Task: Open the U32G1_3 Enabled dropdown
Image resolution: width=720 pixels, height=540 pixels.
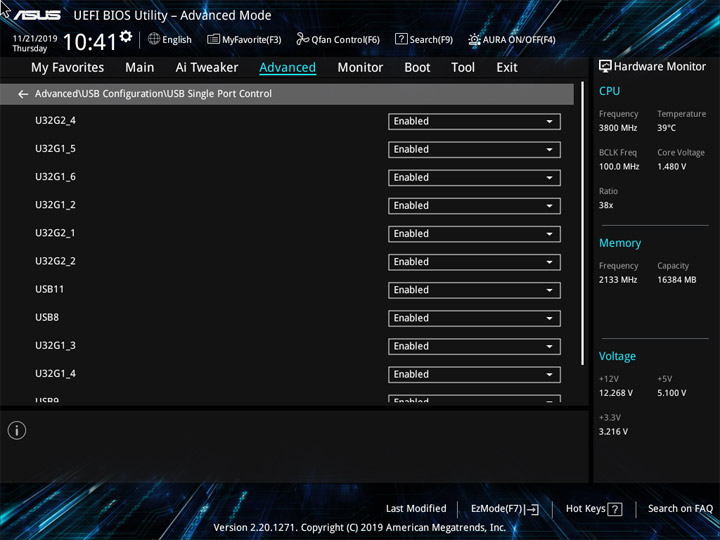Action: pos(474,346)
